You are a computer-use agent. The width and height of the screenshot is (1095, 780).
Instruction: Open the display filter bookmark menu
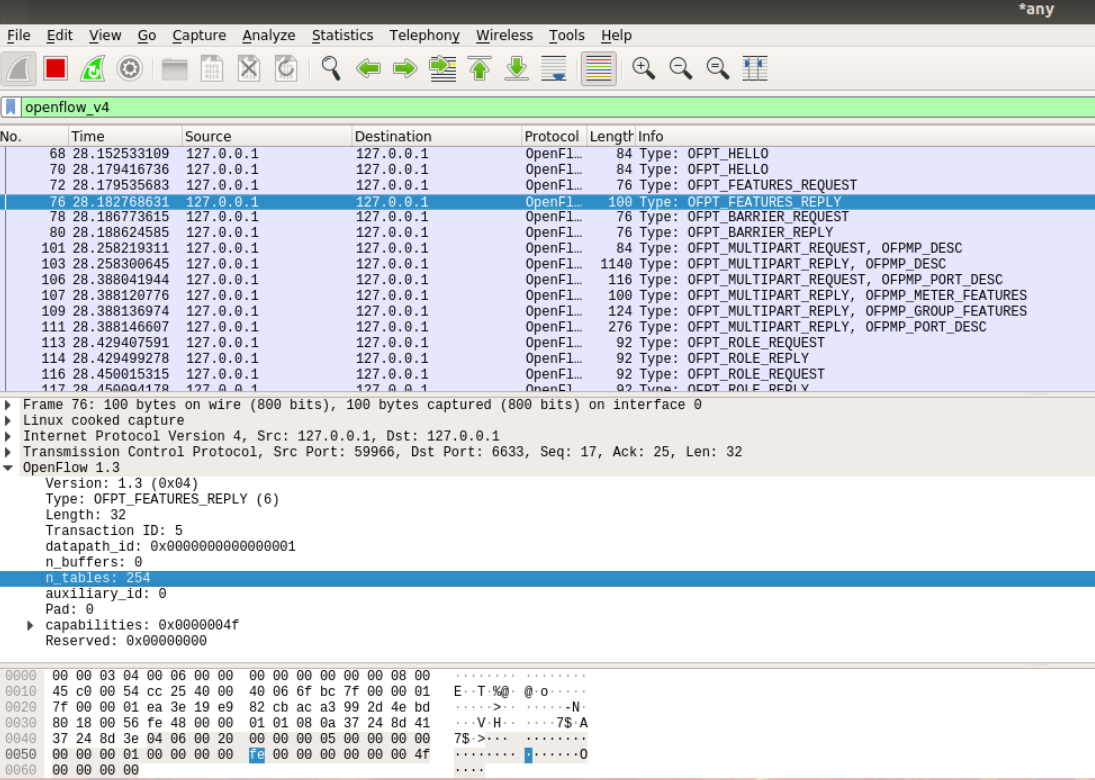coord(10,107)
